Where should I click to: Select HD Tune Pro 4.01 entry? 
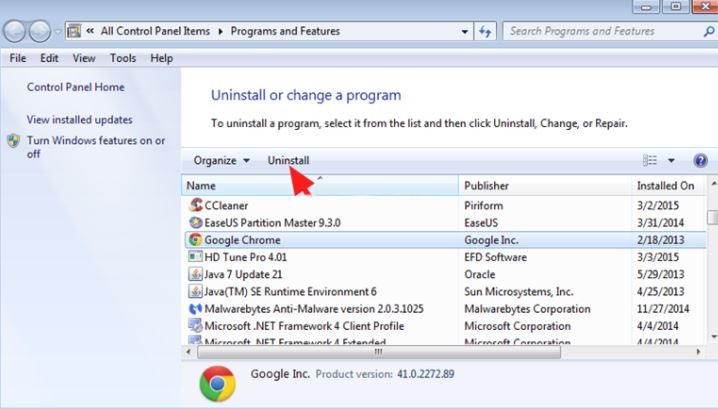pyautogui.click(x=245, y=257)
